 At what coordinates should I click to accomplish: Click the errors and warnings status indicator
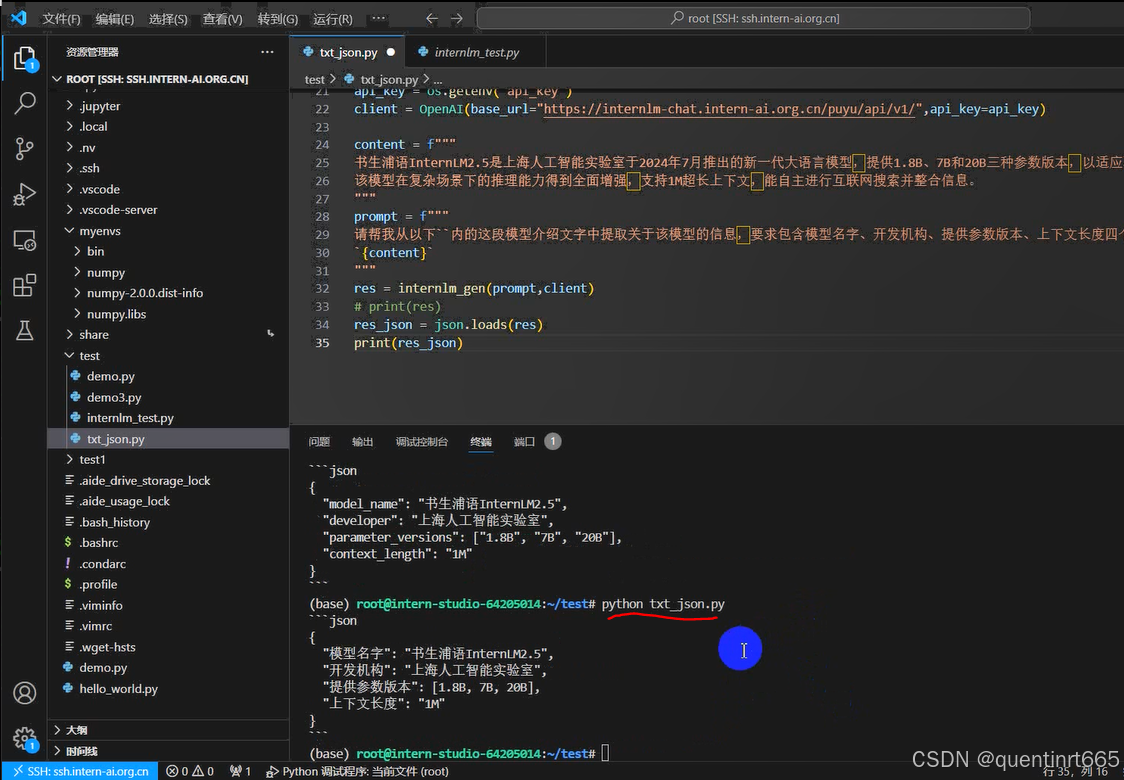[x=190, y=771]
